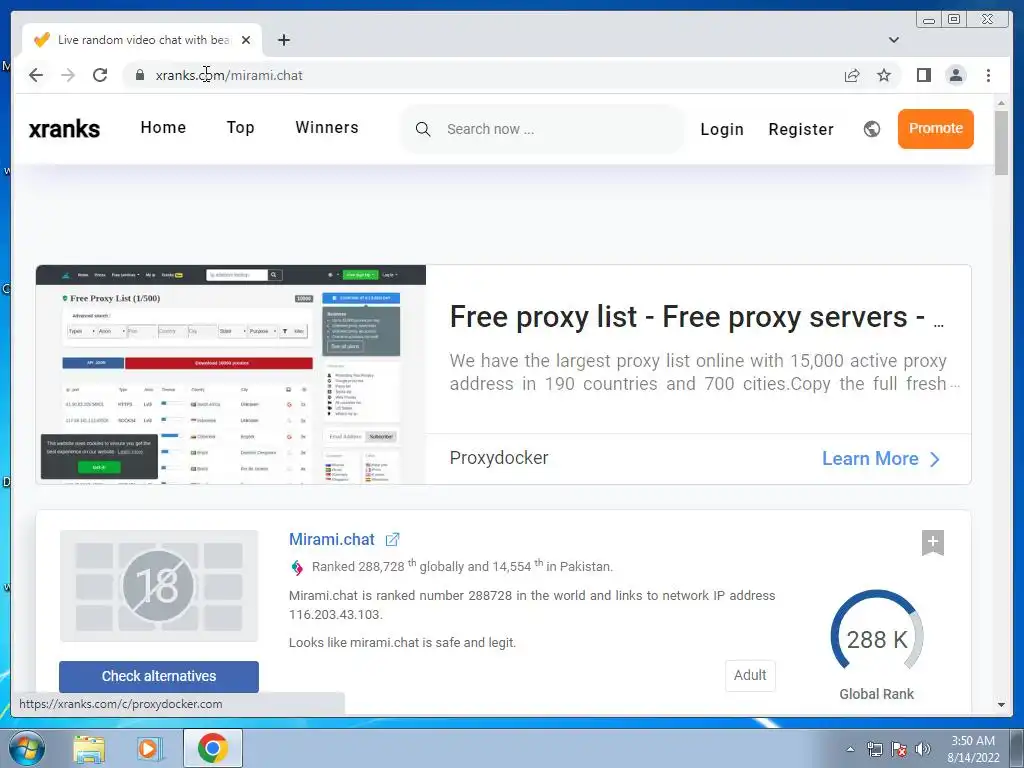
Task: Click the padlock site info icon
Action: click(140, 75)
